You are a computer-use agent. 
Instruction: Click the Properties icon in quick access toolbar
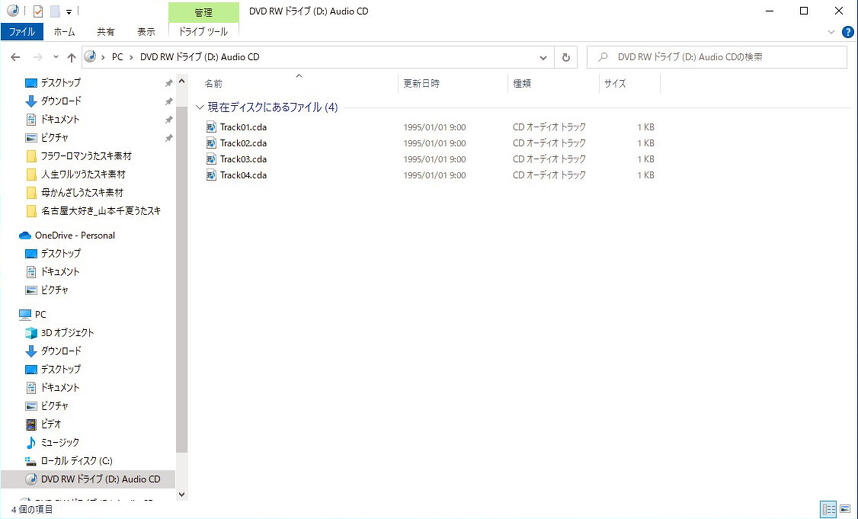pos(37,12)
